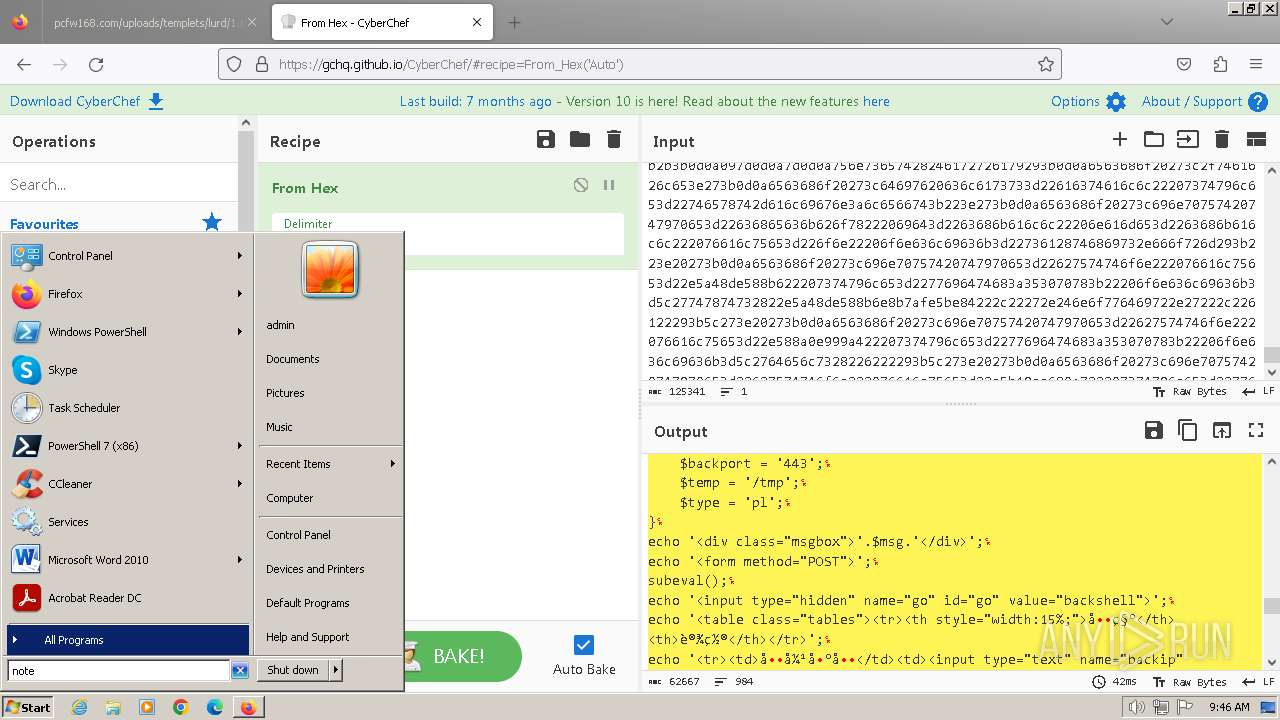
Task: Open the taskbar volume icon
Action: tap(1137, 707)
